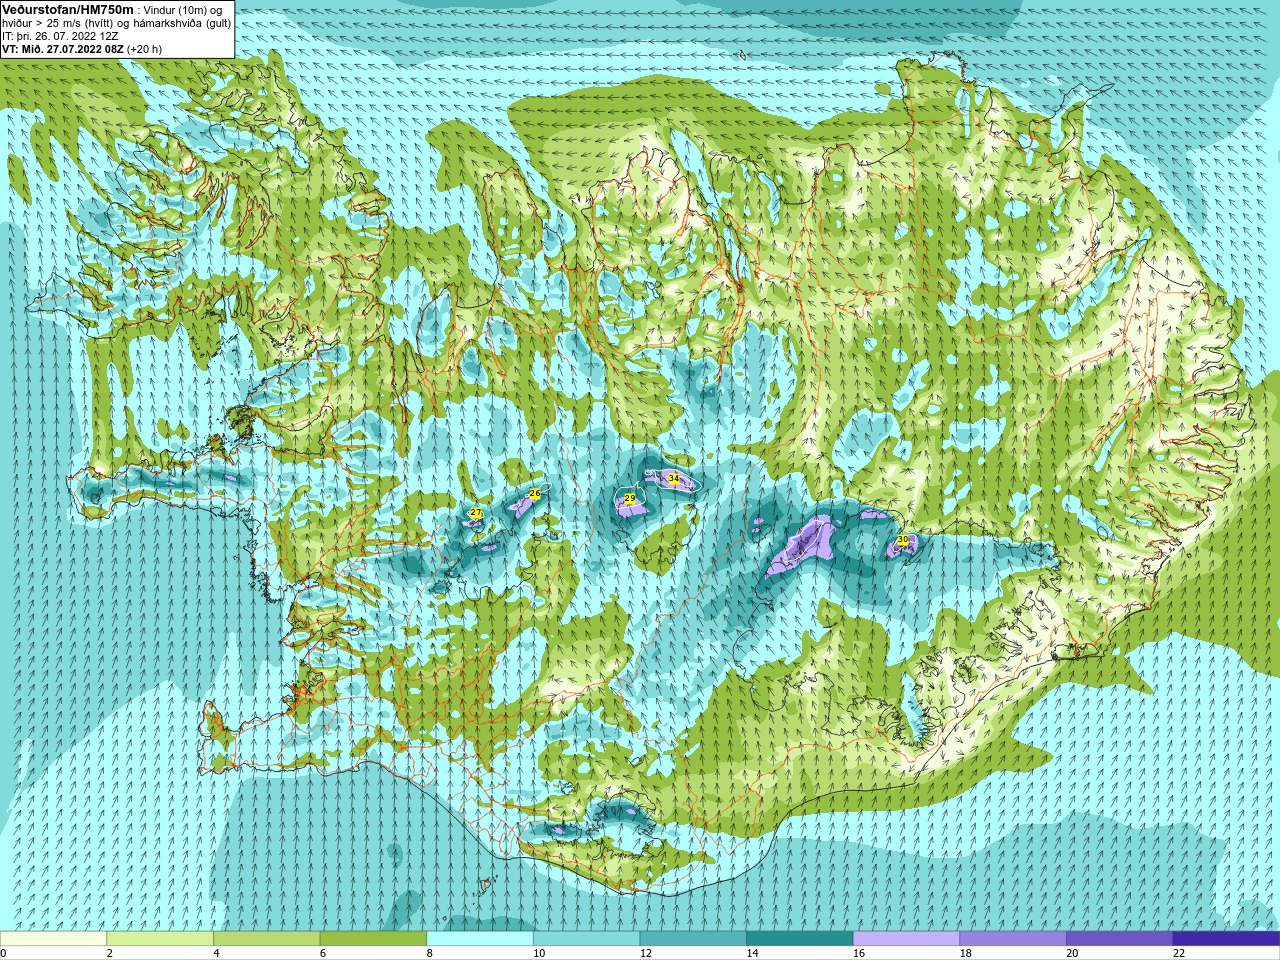Click the 4–6 m/s green legend swatch
The height and width of the screenshot is (960, 1280).
point(266,939)
